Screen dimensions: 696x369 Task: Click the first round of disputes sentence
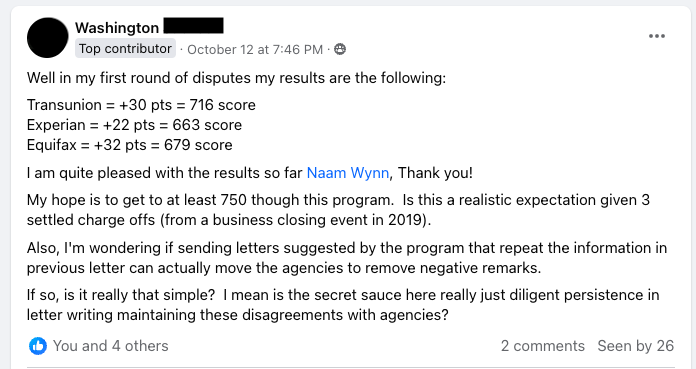click(236, 78)
